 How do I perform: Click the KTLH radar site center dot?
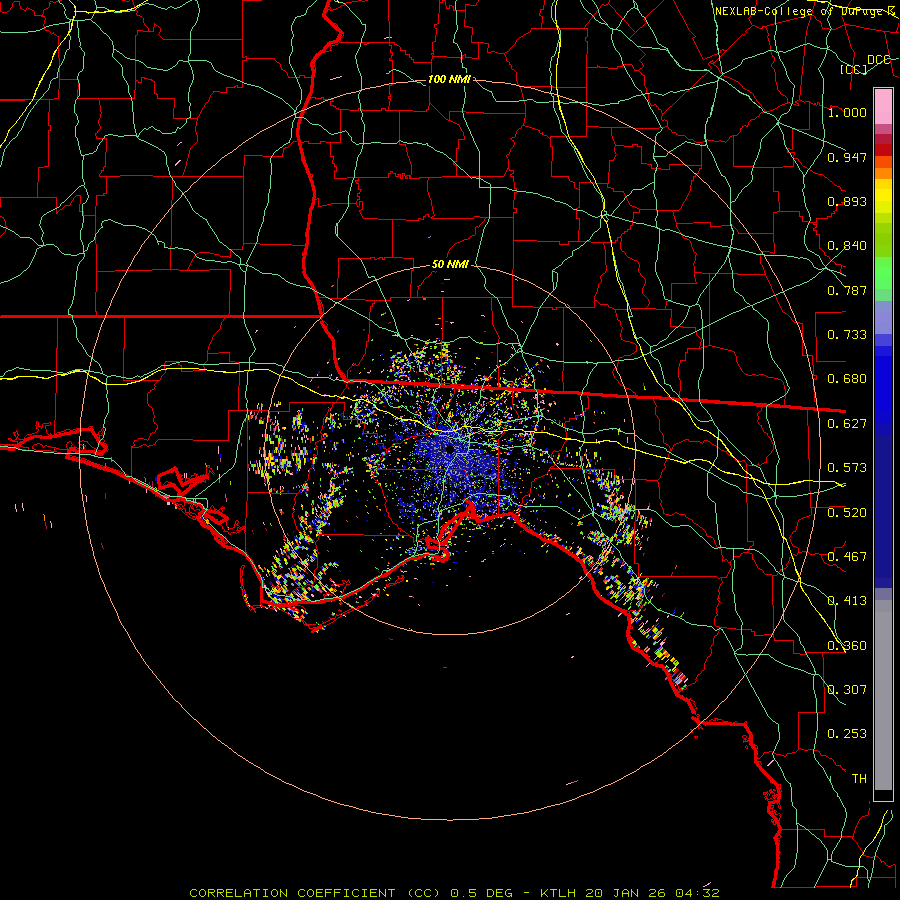(x=449, y=449)
